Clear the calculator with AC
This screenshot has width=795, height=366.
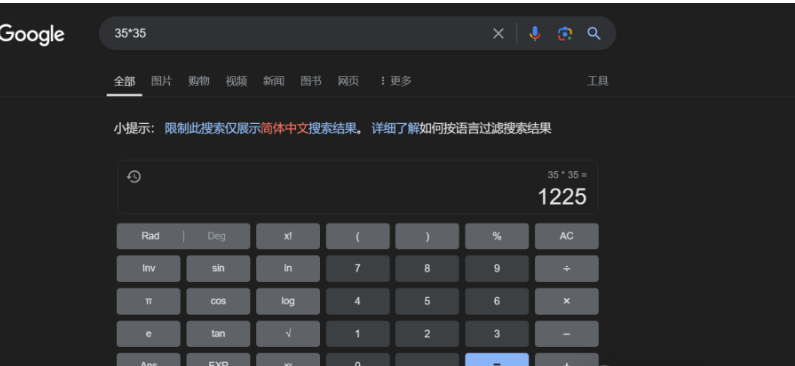pyautogui.click(x=566, y=236)
